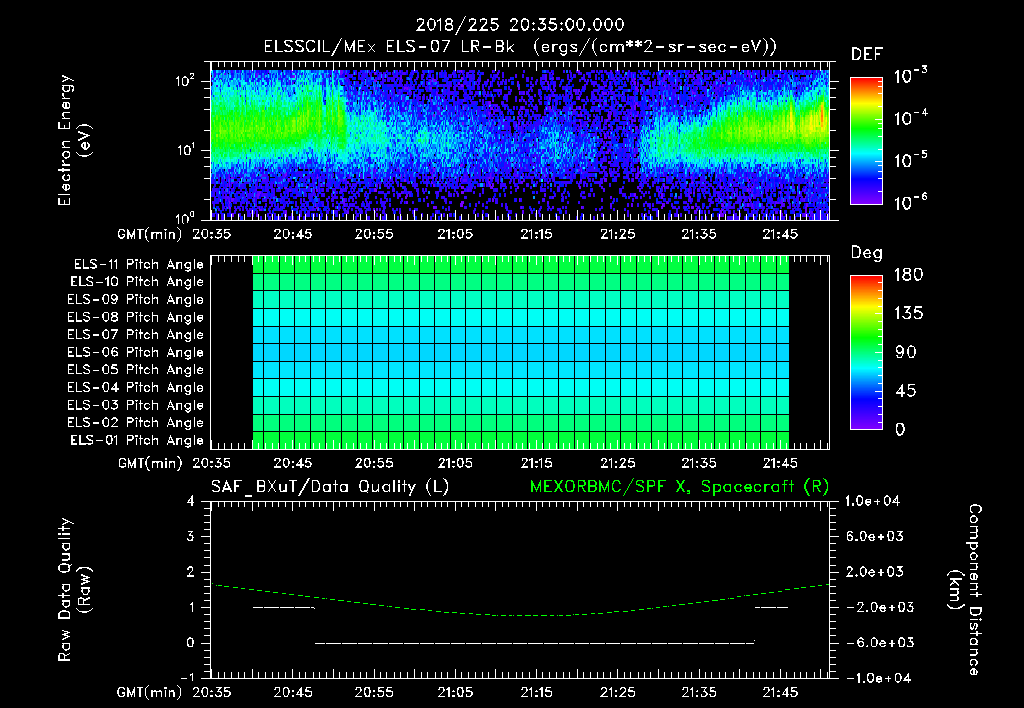The height and width of the screenshot is (708, 1024).
Task: Select the "ELS-06 Pitch Angle" row label
Action: pyautogui.click(x=136, y=353)
